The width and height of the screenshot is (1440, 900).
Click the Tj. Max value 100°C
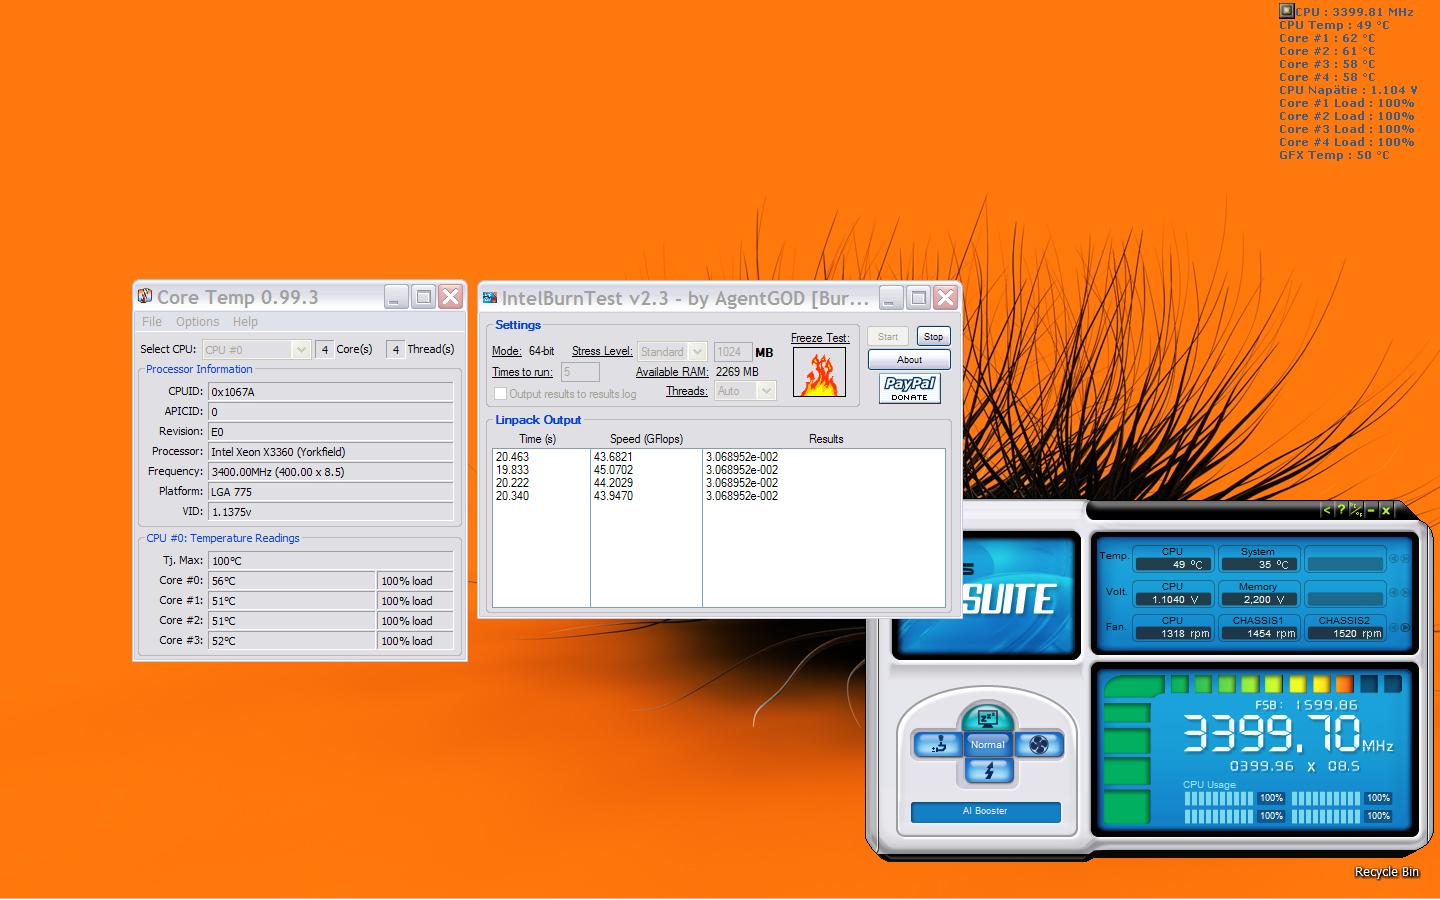point(330,561)
